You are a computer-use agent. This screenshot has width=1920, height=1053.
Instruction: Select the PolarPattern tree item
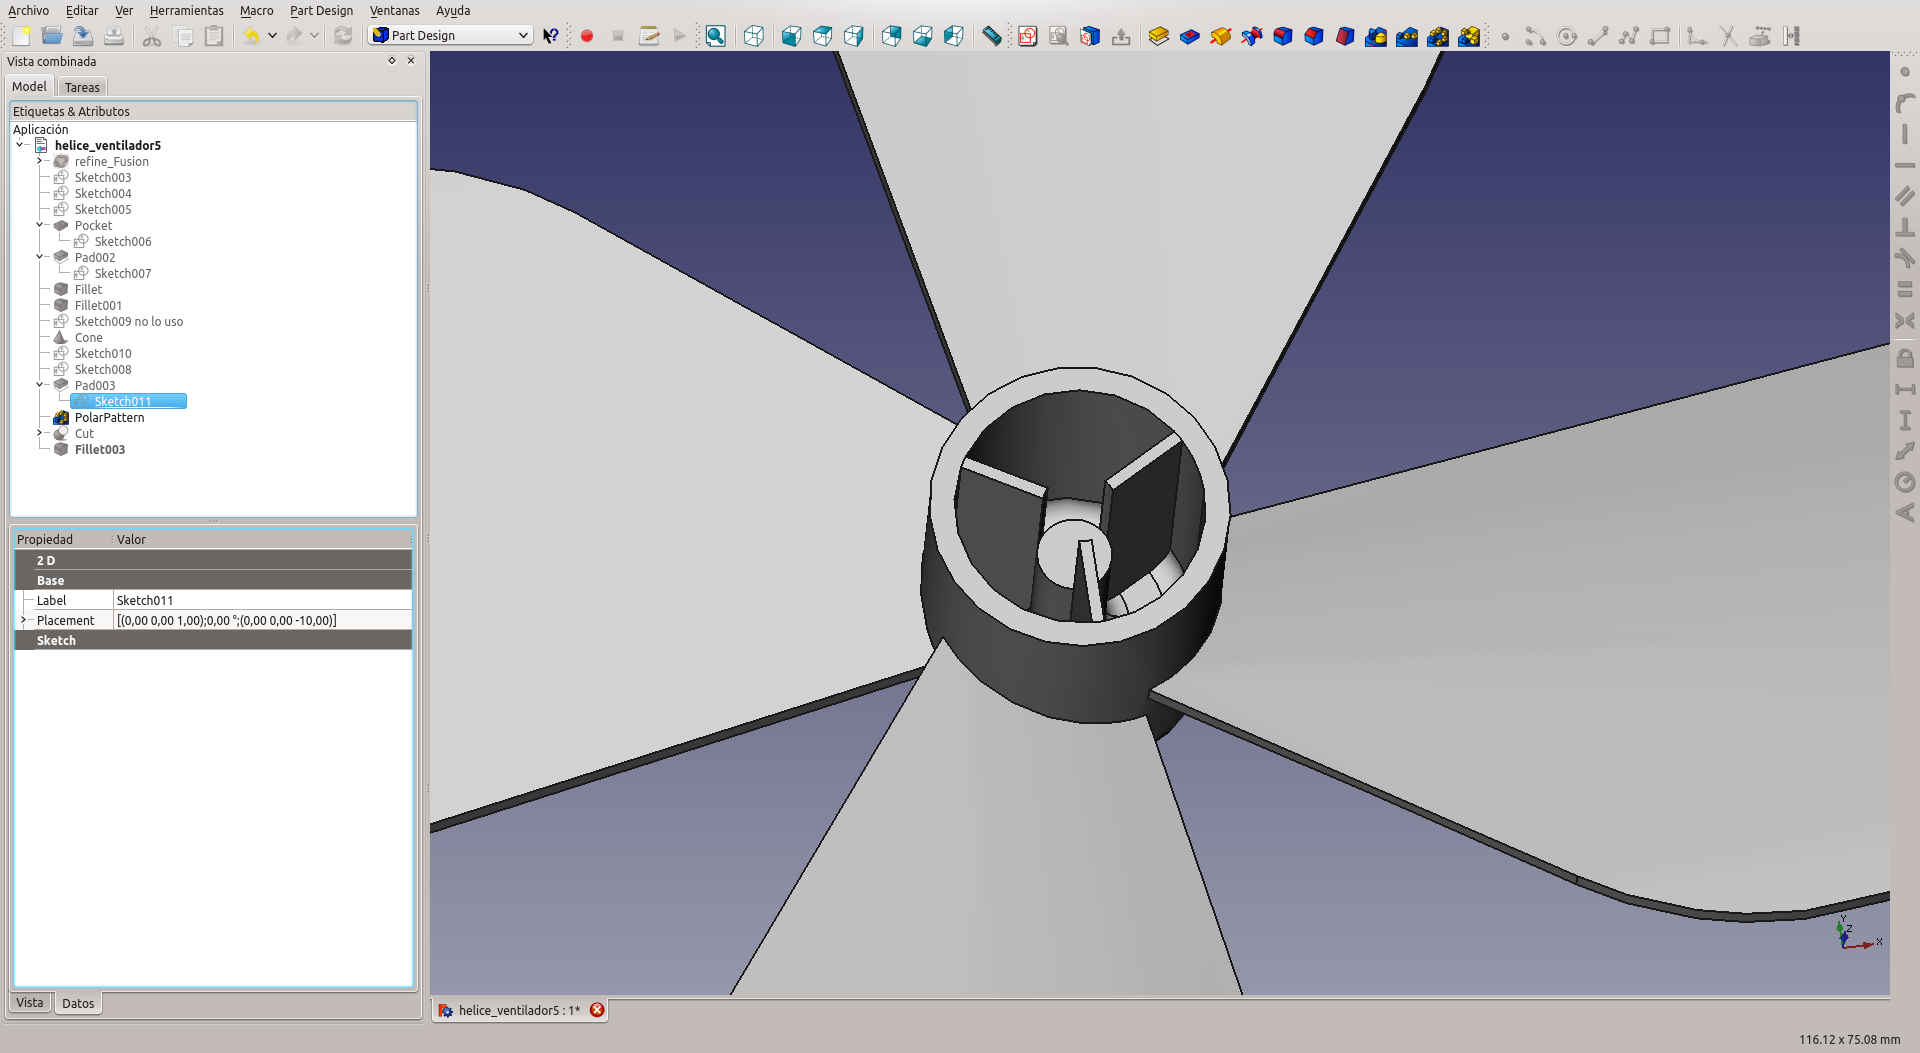109,417
